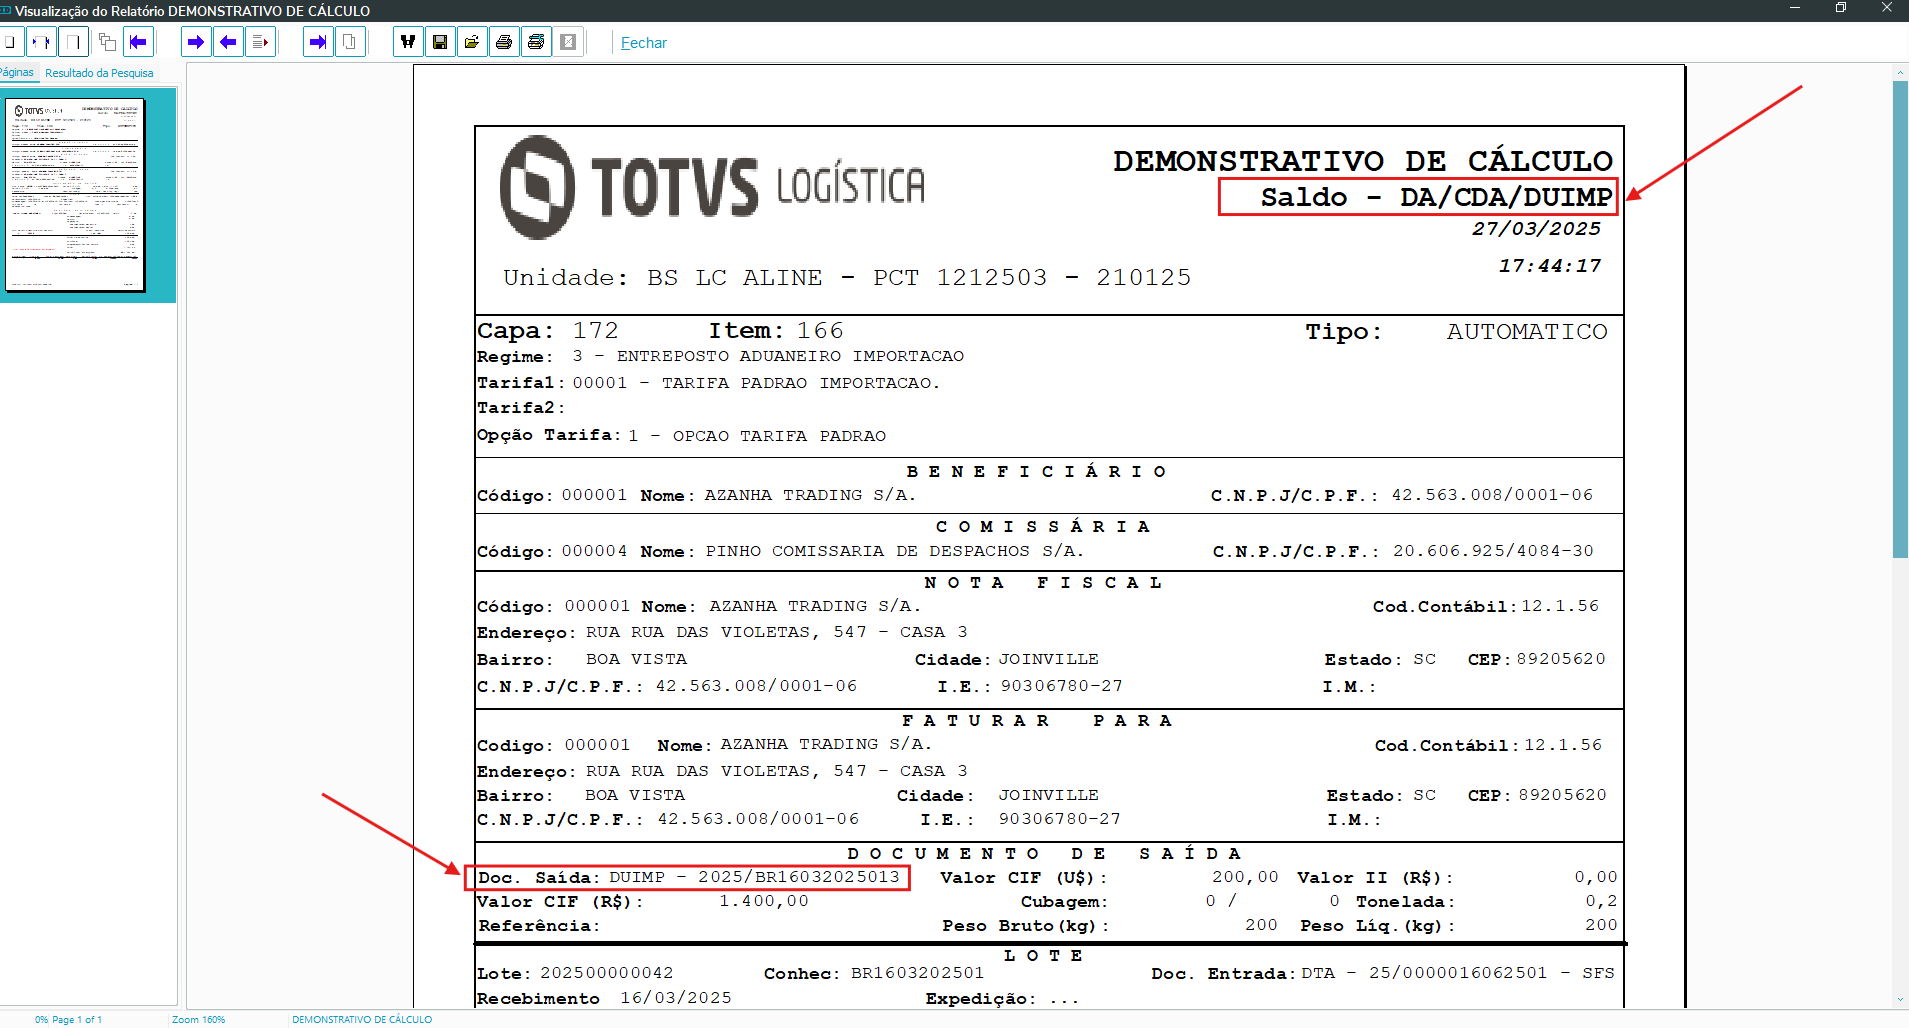1909x1028 pixels.
Task: Click 'ENTREPOSTO ADUANEIRO IMPORTACAO' regime text
Action: click(x=790, y=357)
